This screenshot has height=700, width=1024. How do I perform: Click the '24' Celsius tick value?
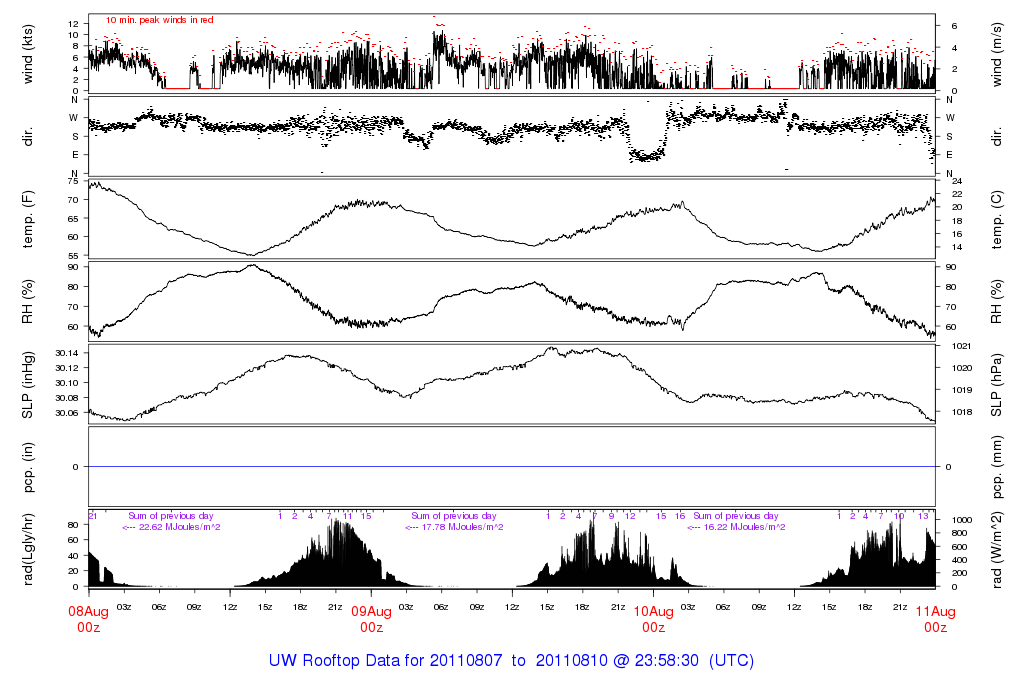pyautogui.click(x=957, y=181)
